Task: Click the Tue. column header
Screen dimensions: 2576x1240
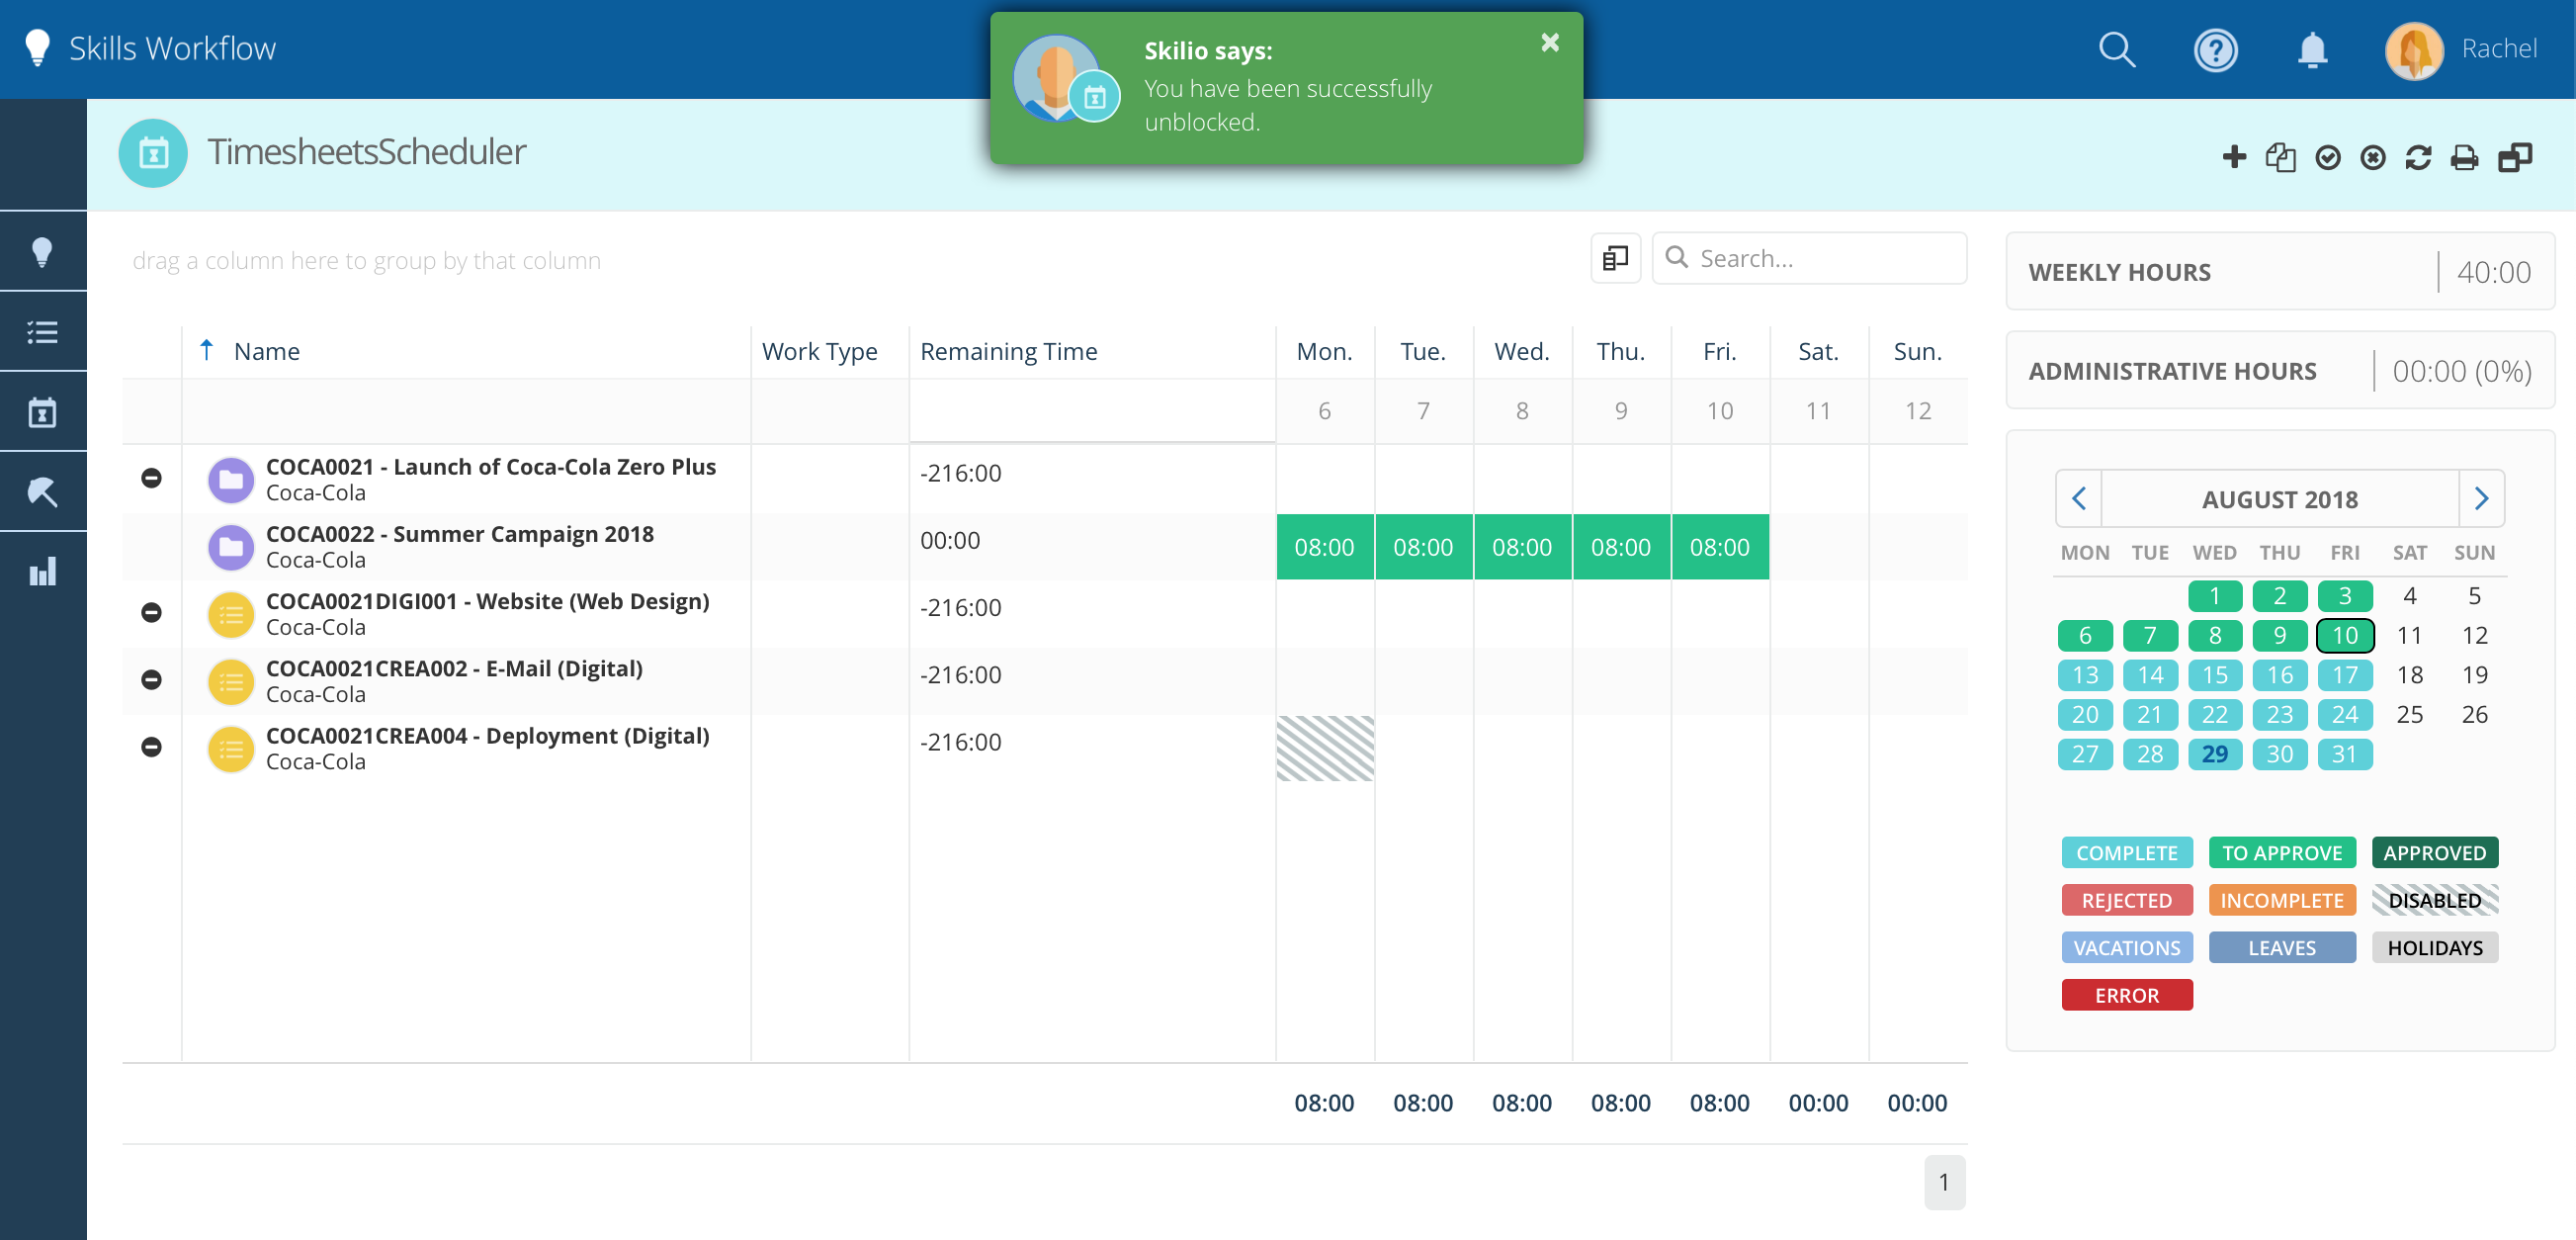Action: click(x=1422, y=351)
